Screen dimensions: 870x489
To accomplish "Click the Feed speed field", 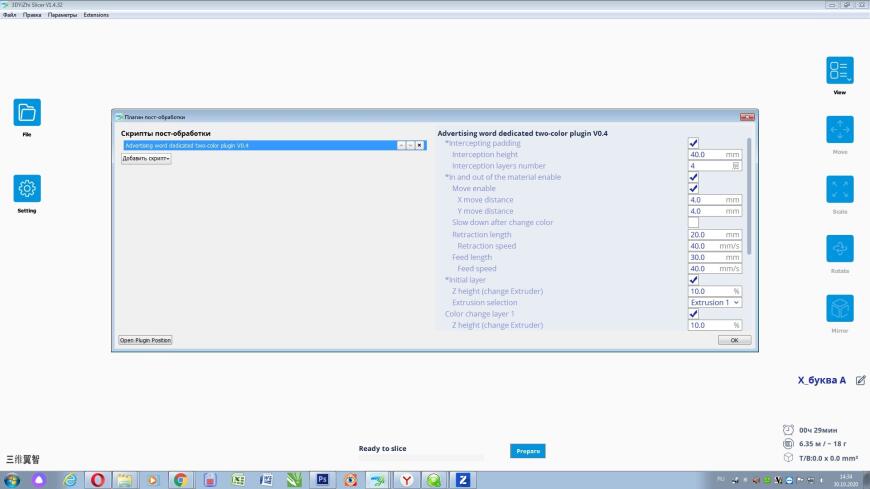I will coord(715,269).
